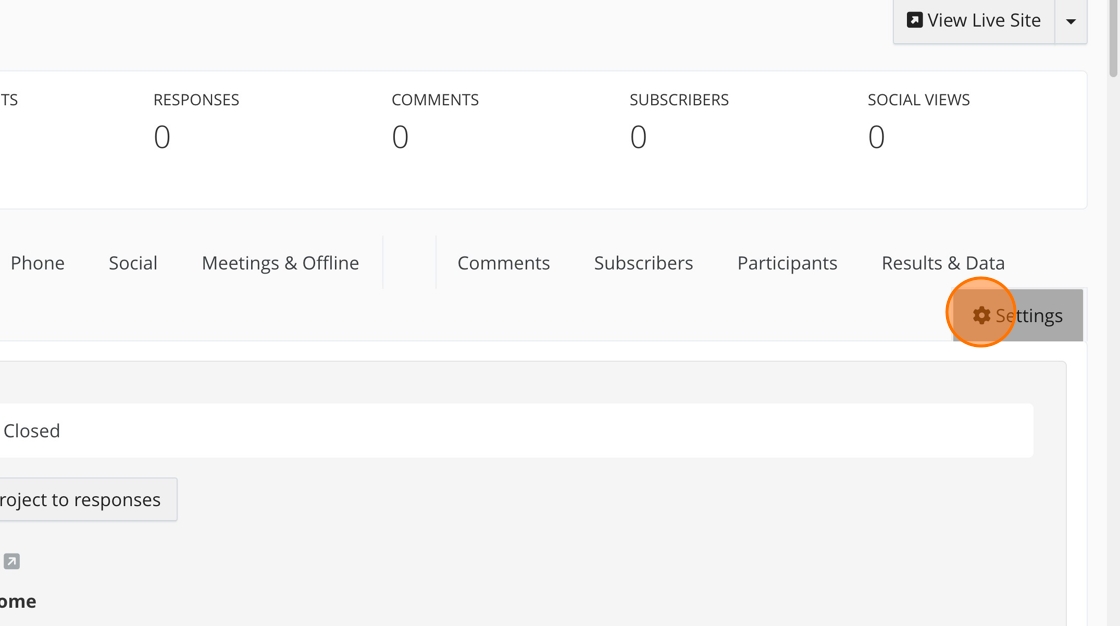Viewport: 1120px width, 626px height.
Task: Click the small gray external-link arrow icon
Action: (11, 562)
